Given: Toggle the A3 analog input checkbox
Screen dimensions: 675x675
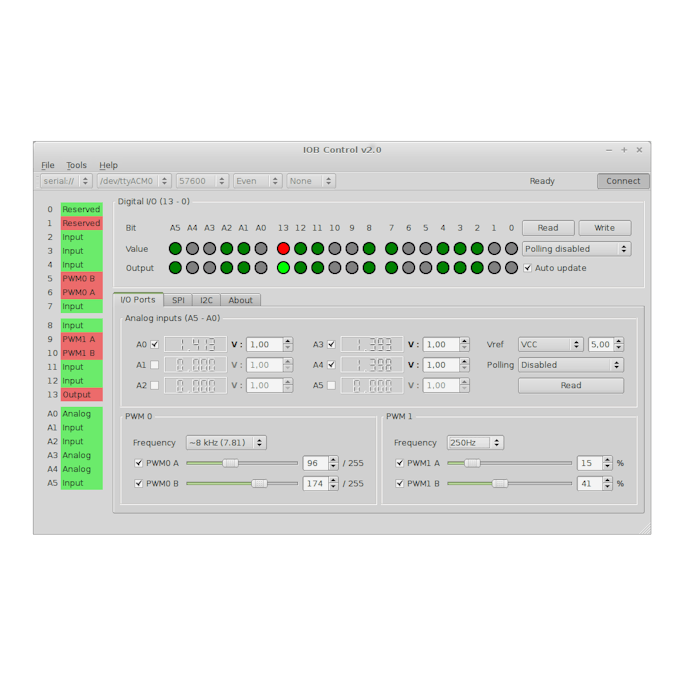Looking at the screenshot, I should (x=331, y=344).
